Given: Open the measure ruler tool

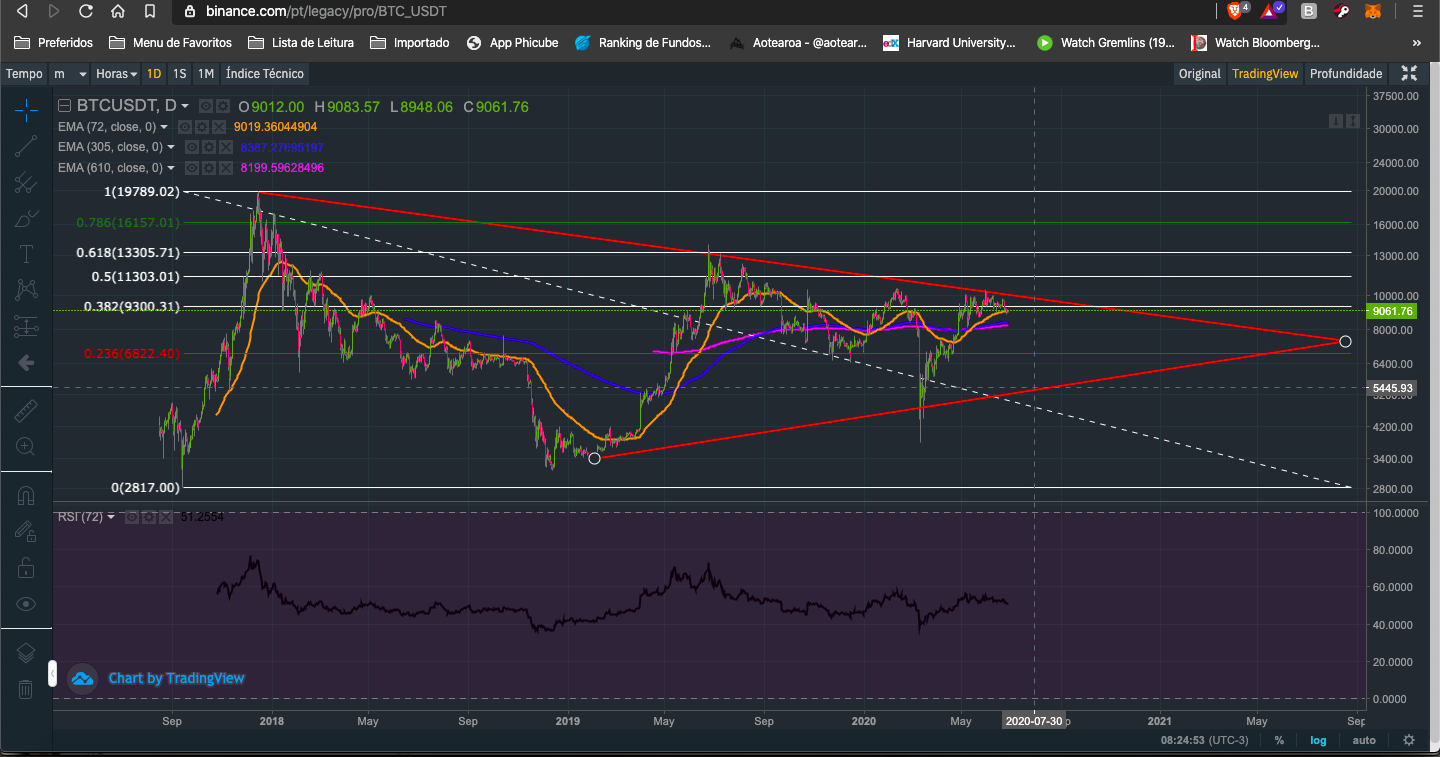Looking at the screenshot, I should [x=26, y=410].
